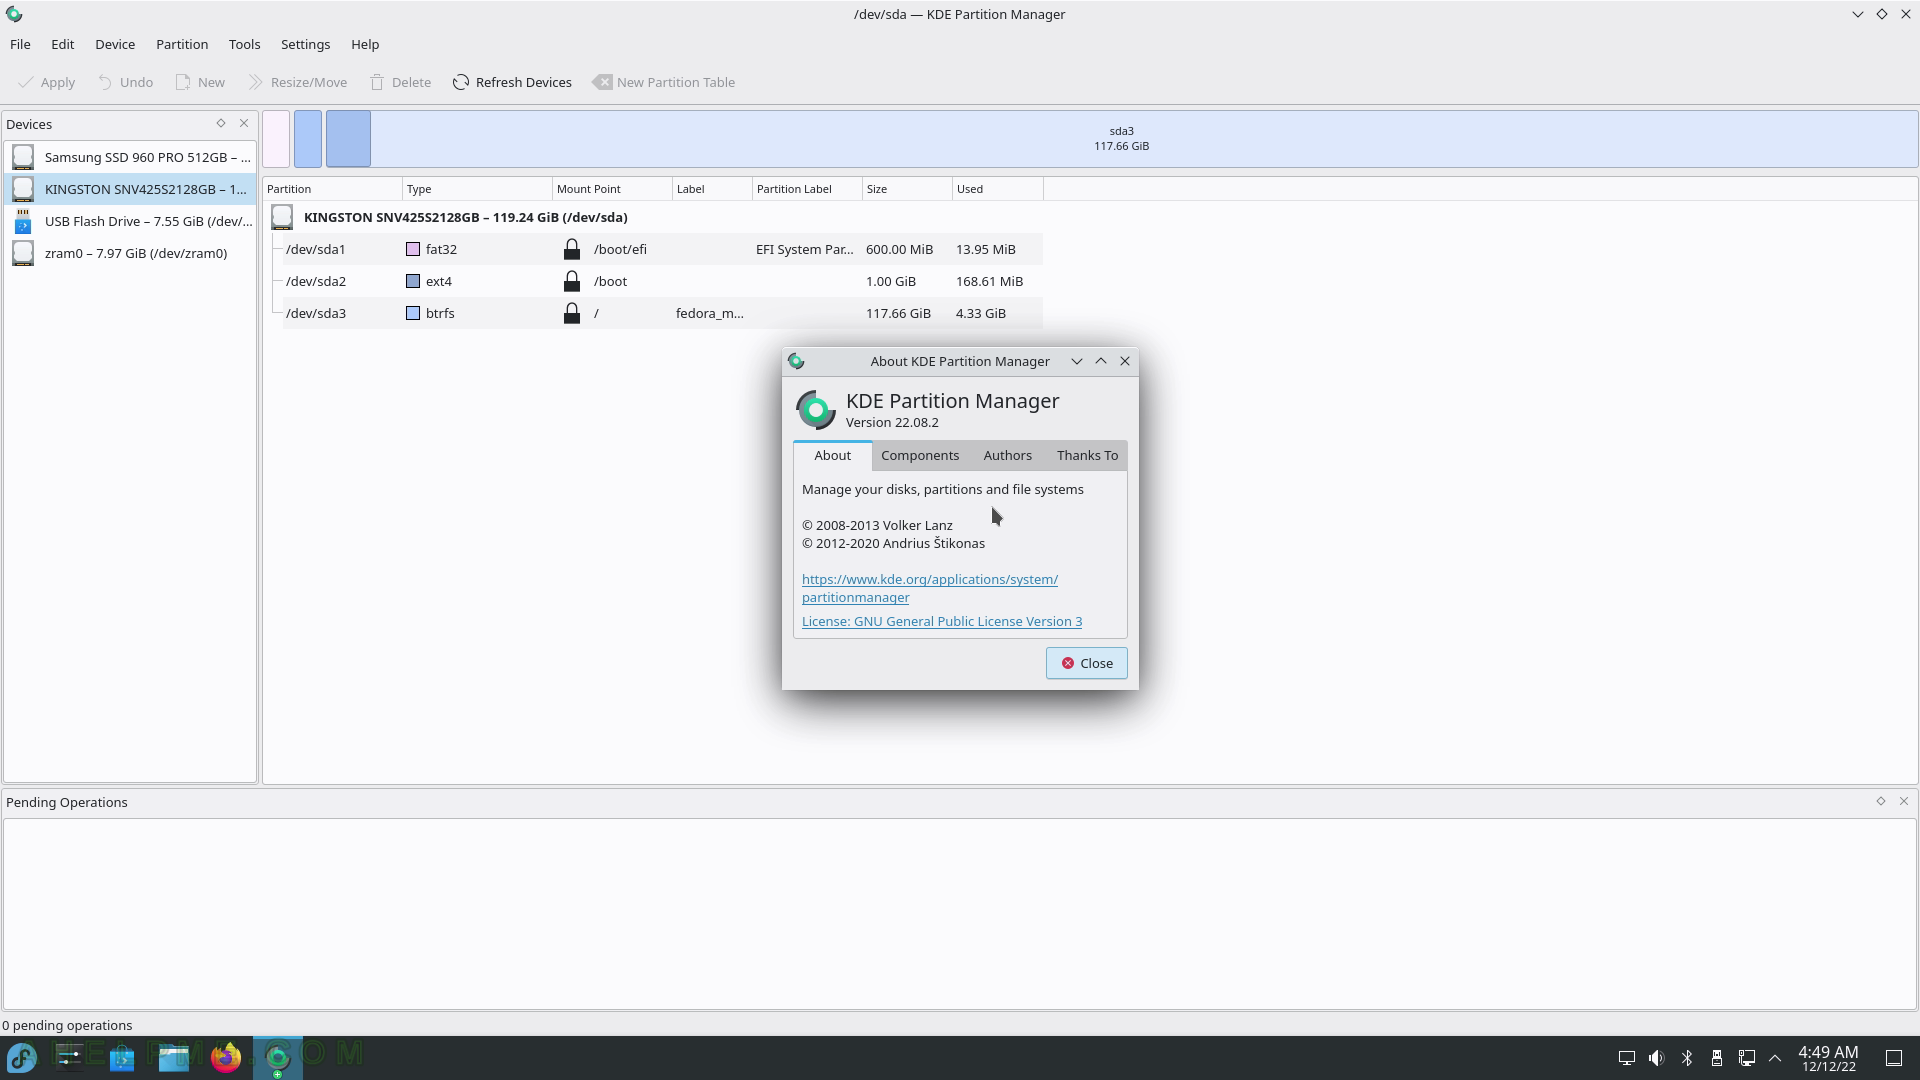The image size is (1920, 1080).
Task: Click the Undo toolbar button
Action: 125,82
